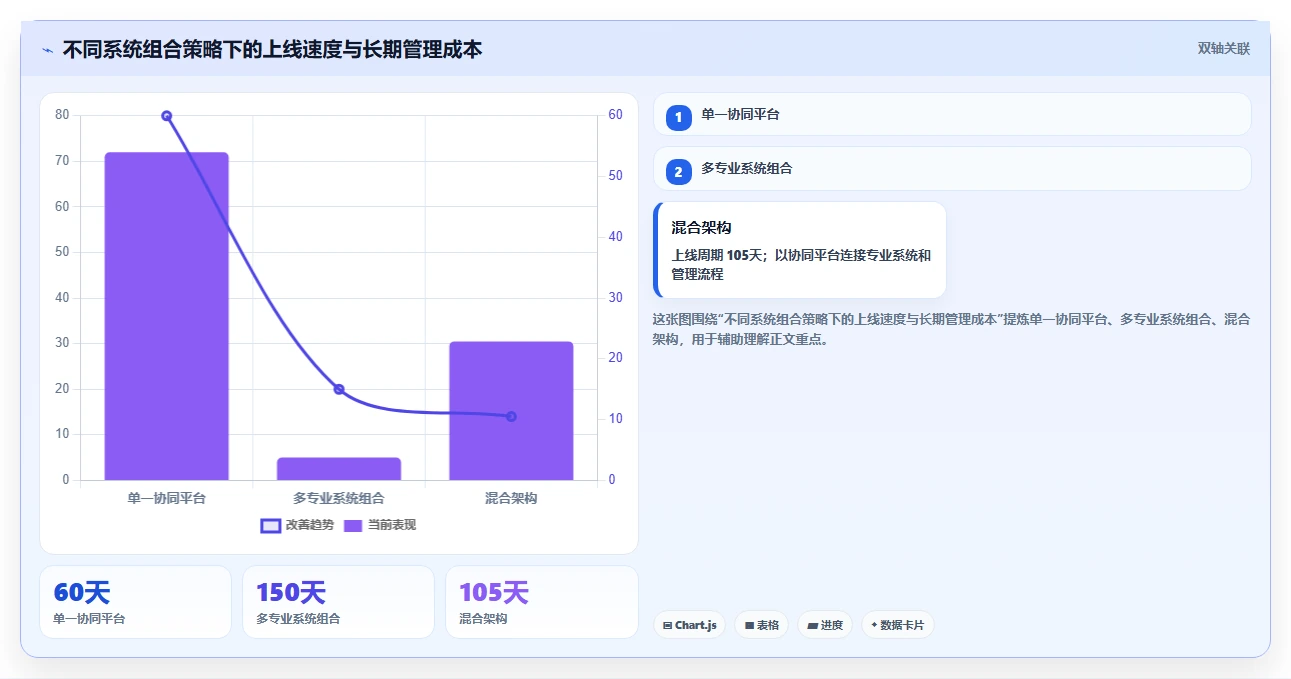
Task: Click the 双轴关联 label in header
Action: pos(1224,49)
